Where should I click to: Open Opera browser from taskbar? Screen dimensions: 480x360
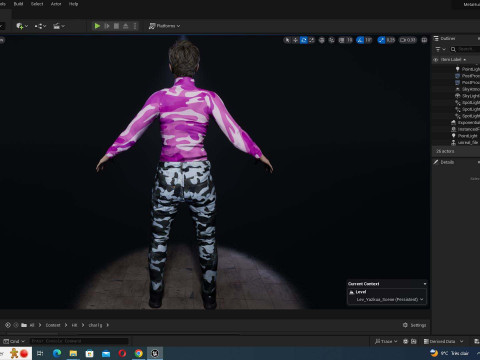(122, 353)
